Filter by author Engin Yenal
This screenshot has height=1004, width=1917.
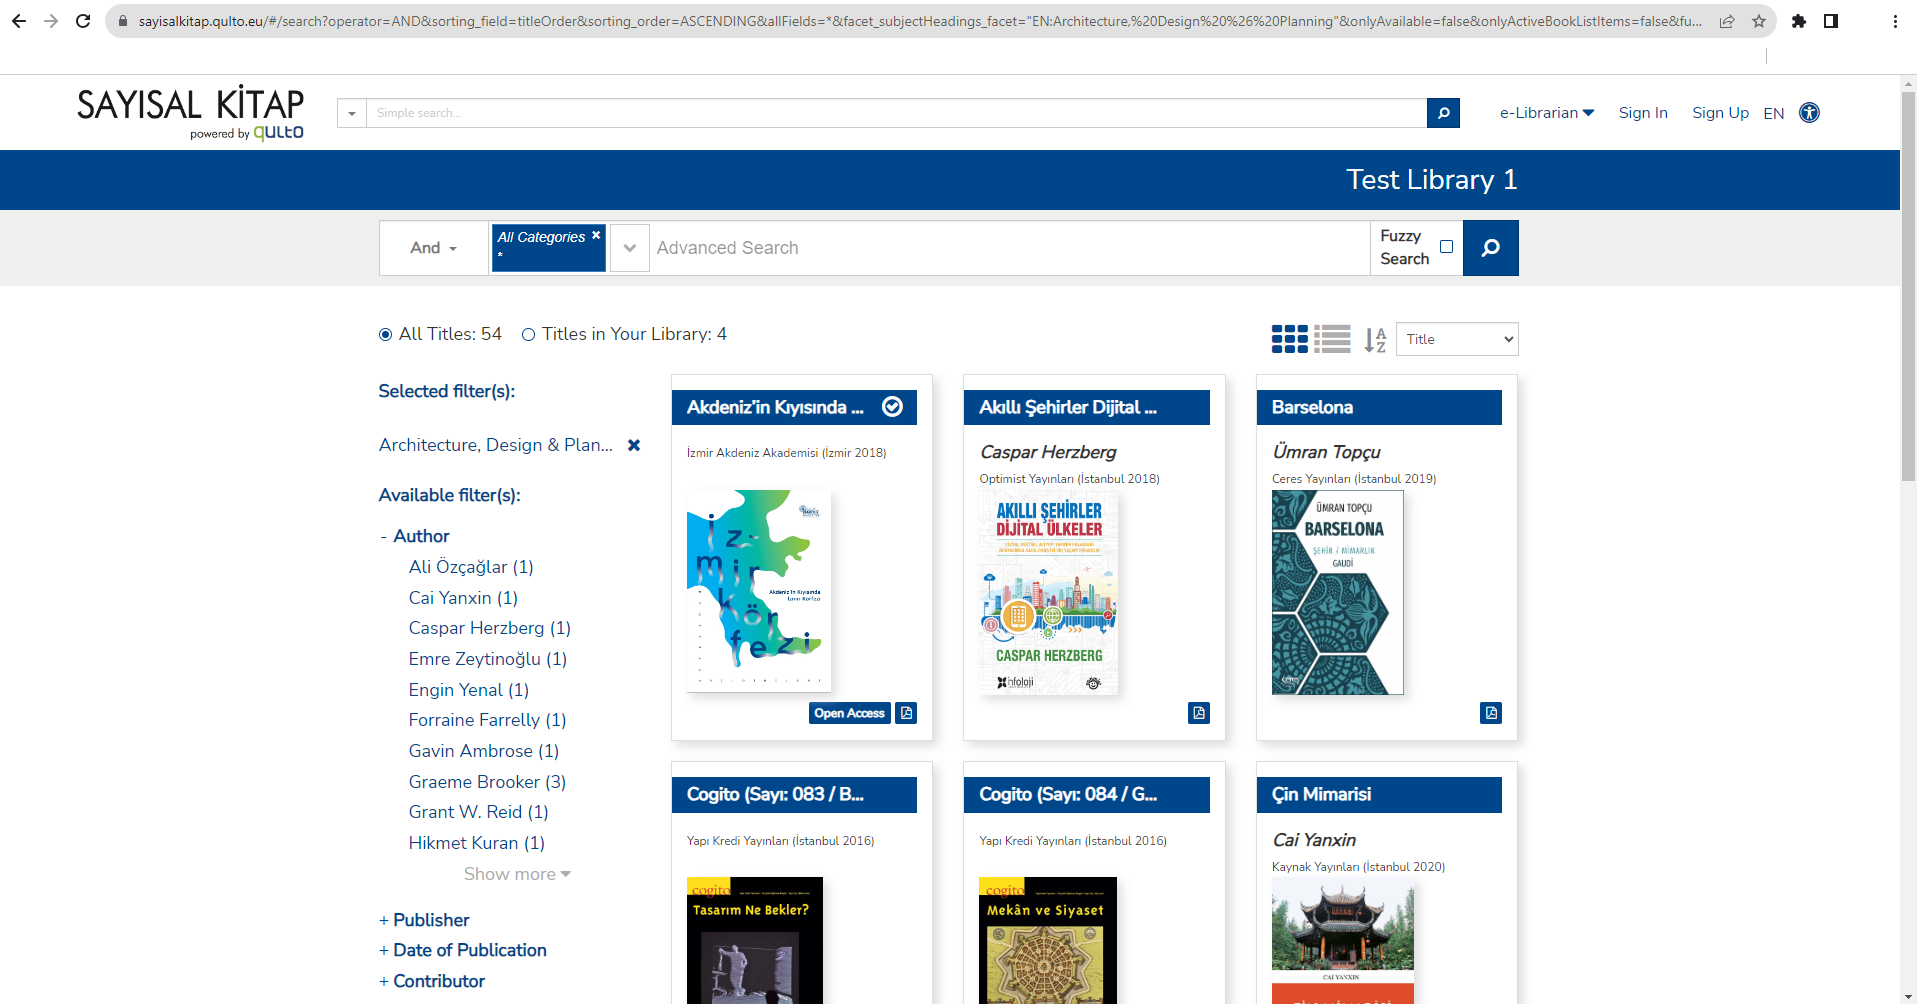468,690
